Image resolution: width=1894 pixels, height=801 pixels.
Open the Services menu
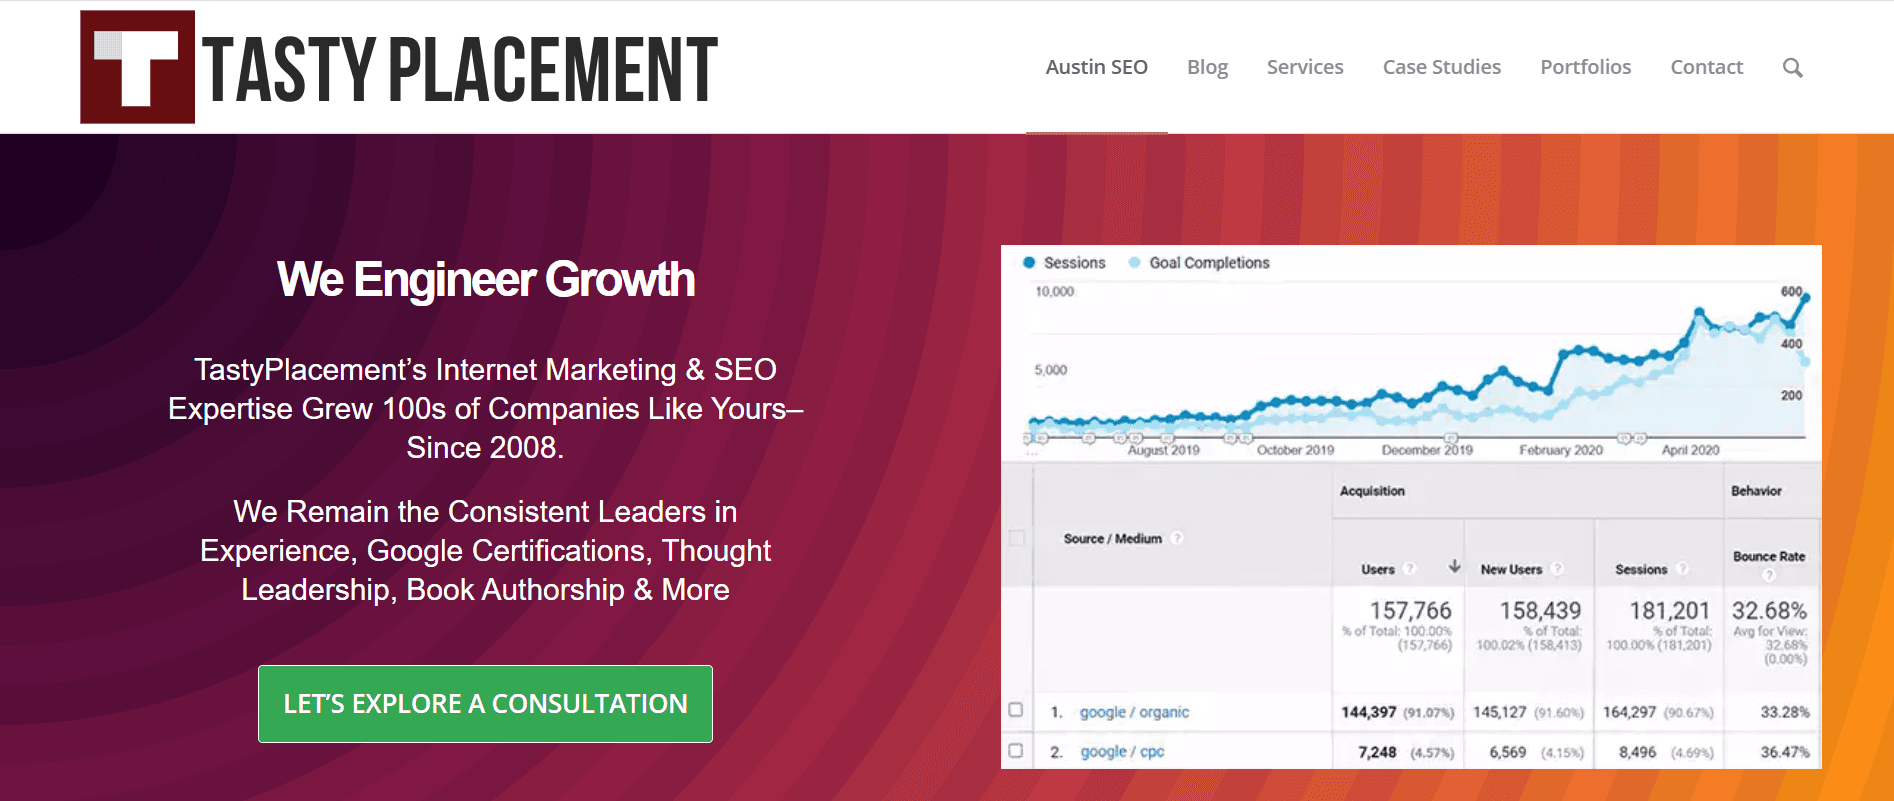[x=1305, y=67]
